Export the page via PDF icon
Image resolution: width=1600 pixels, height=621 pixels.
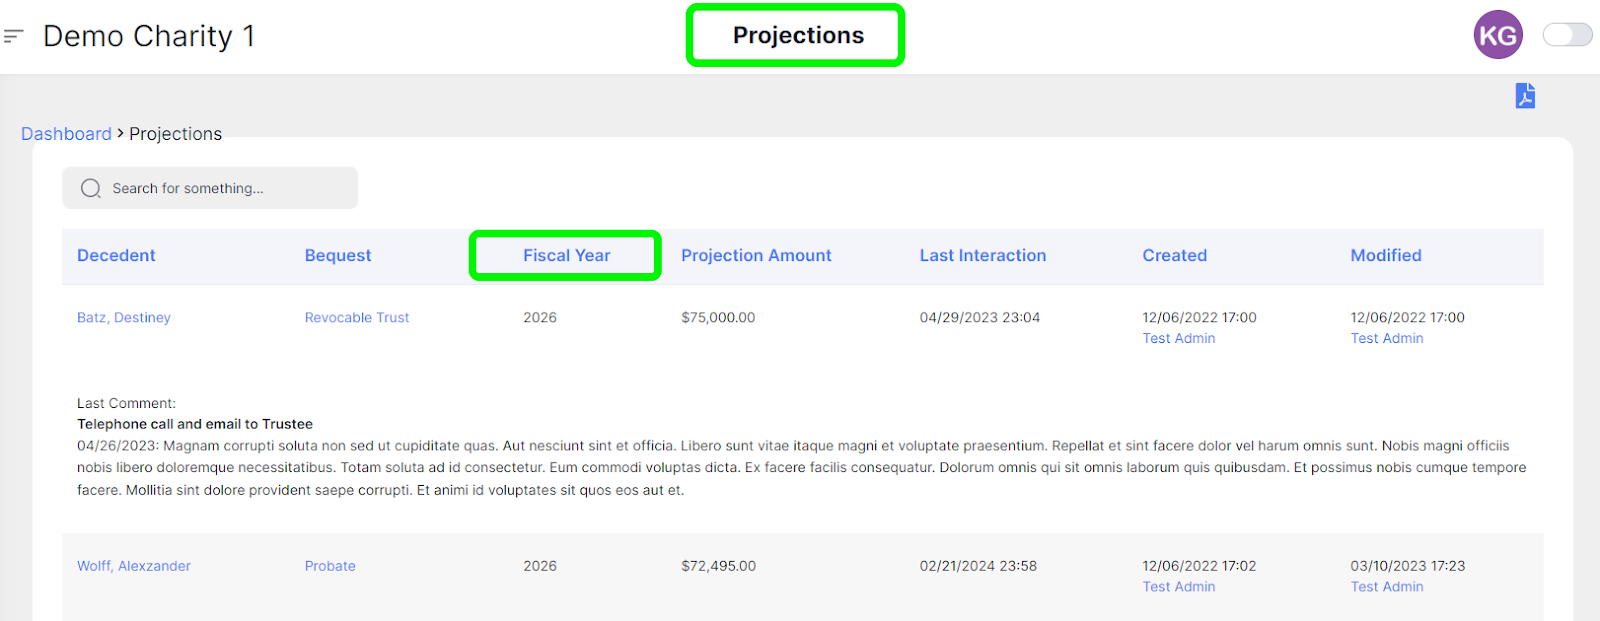click(x=1525, y=95)
